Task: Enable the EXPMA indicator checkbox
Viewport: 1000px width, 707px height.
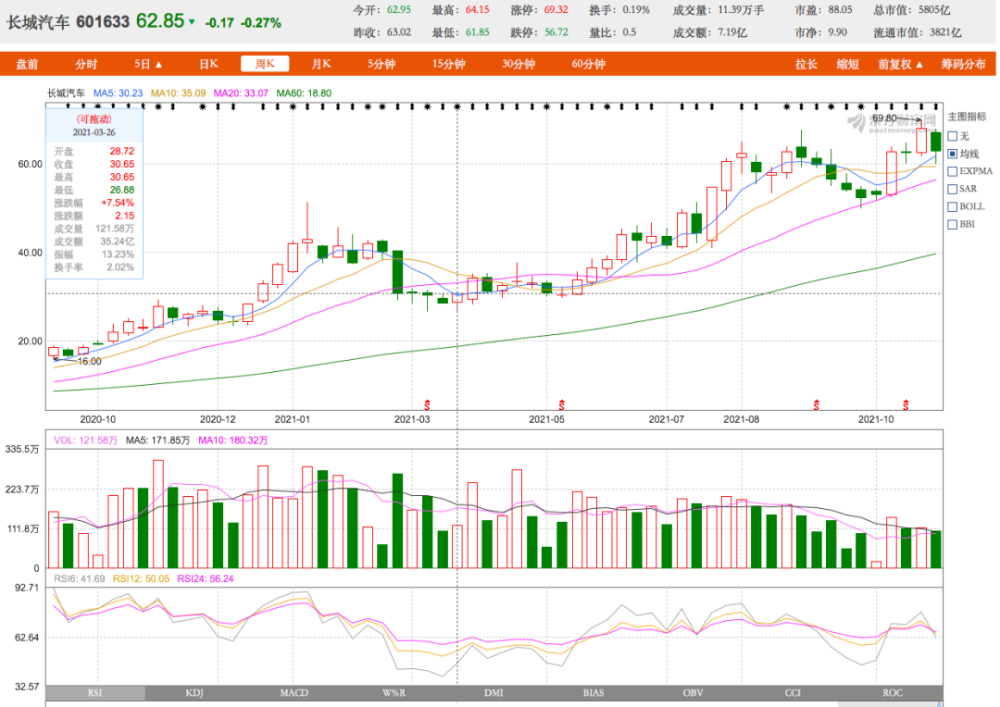Action: [x=953, y=171]
